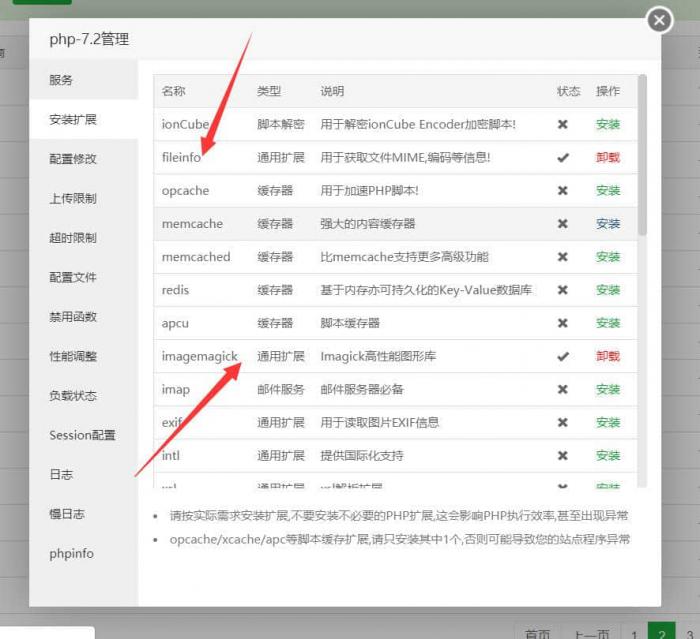This screenshot has width=700, height=639.
Task: Select the 安装扩展 sidebar tab
Action: pos(73,120)
